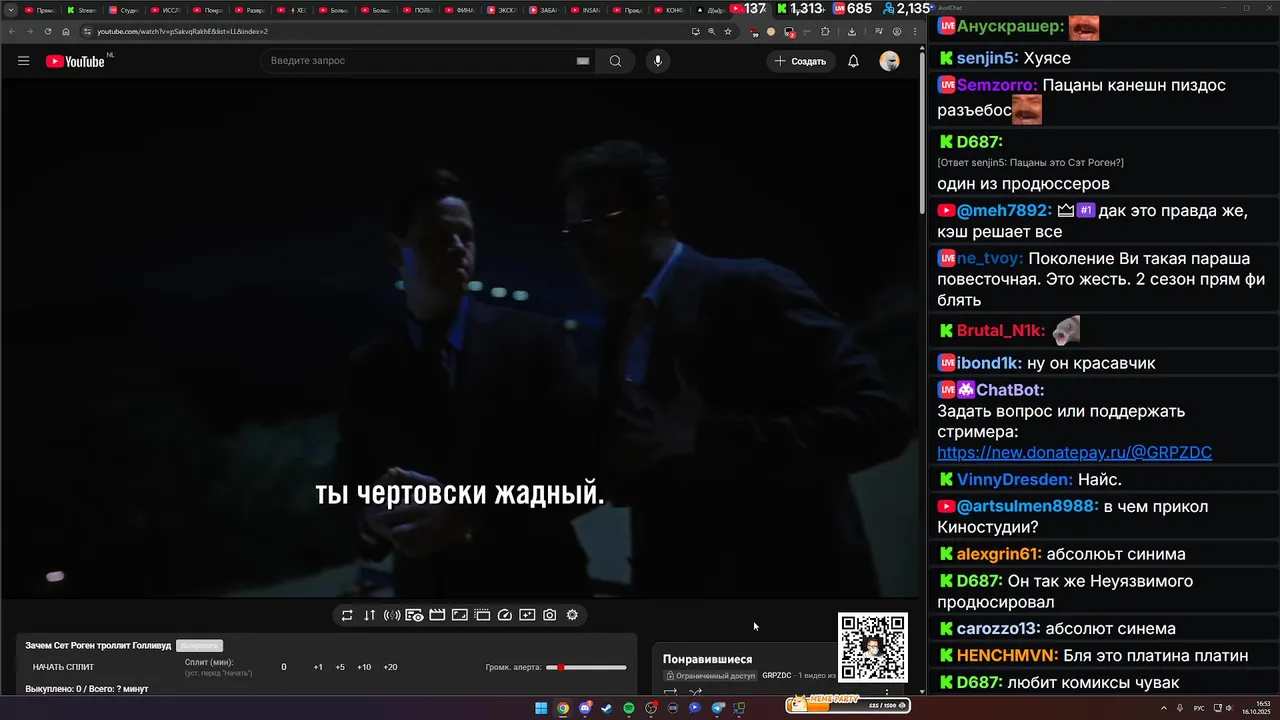
Task: Open Spotify from the taskbar
Action: [629, 708]
